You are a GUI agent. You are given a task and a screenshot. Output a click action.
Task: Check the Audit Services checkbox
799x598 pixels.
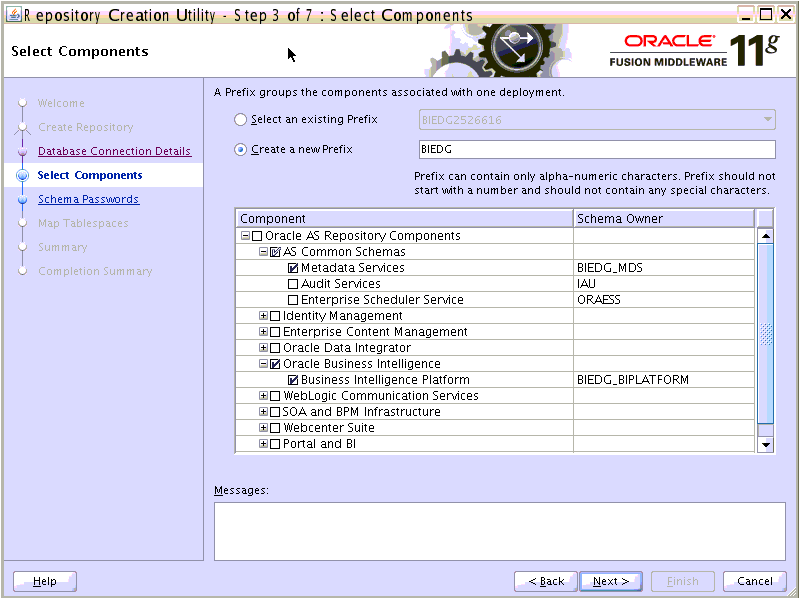click(x=293, y=284)
